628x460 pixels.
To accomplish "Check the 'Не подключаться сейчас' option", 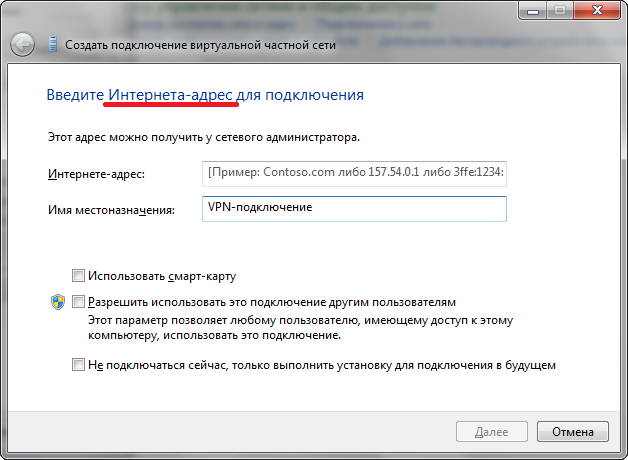I will click(x=79, y=365).
